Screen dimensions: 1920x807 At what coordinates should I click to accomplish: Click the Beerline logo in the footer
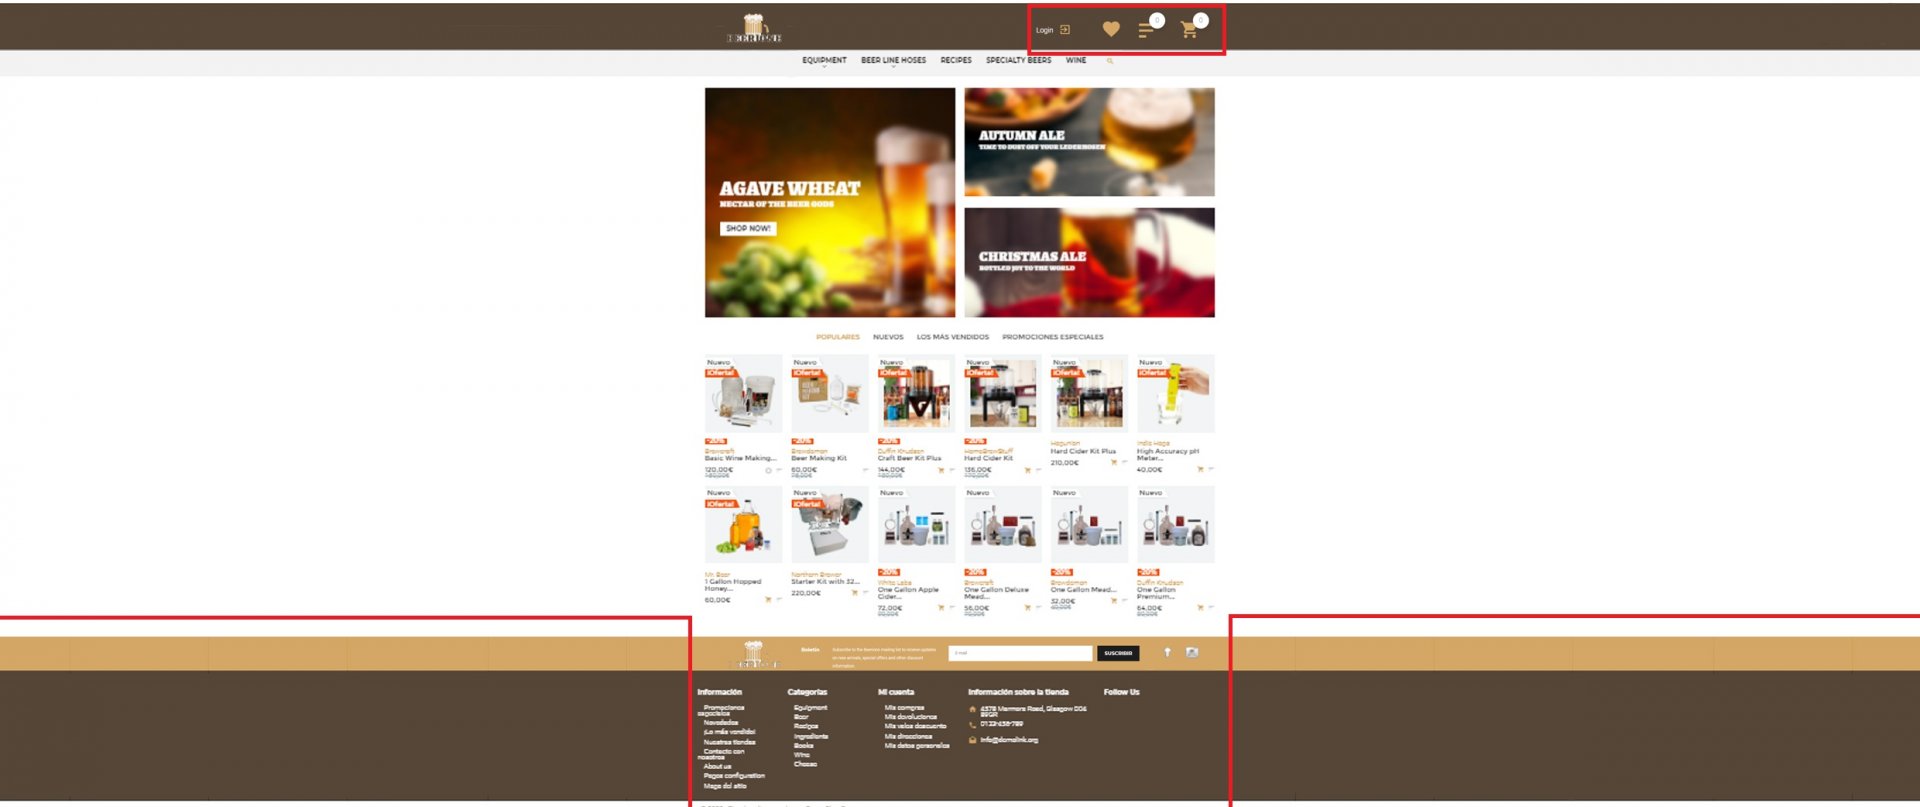754,654
